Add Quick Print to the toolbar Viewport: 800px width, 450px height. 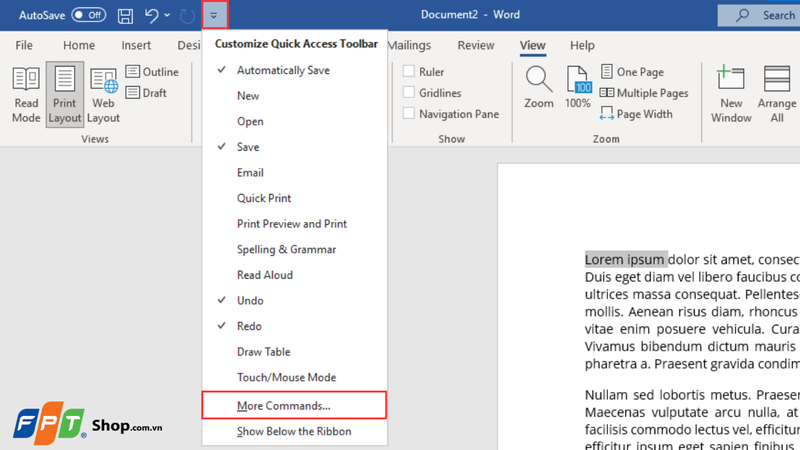tap(294, 198)
